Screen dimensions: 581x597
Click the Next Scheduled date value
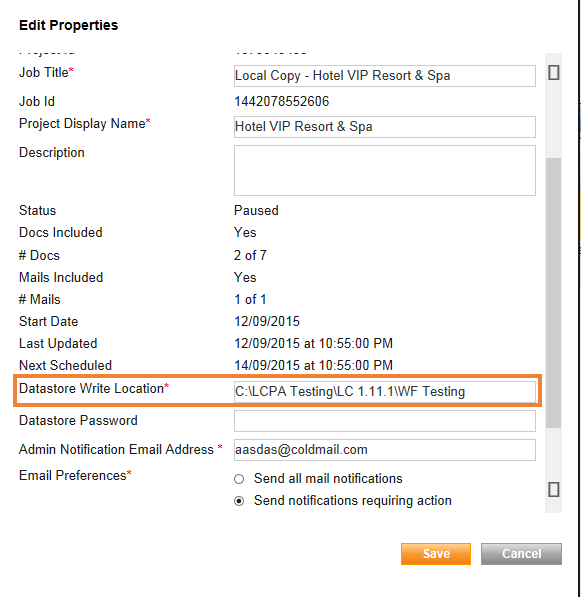coord(313,366)
